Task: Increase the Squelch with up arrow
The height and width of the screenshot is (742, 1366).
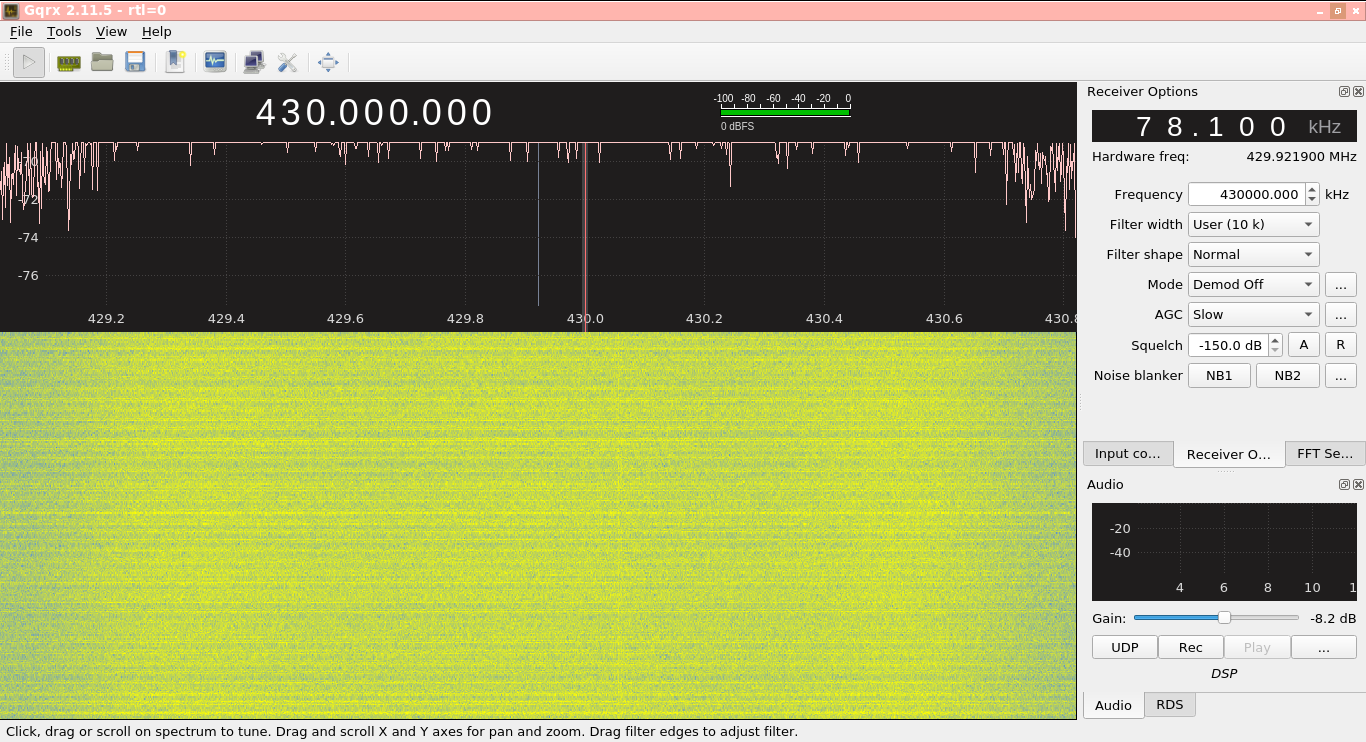Action: pos(1275,340)
